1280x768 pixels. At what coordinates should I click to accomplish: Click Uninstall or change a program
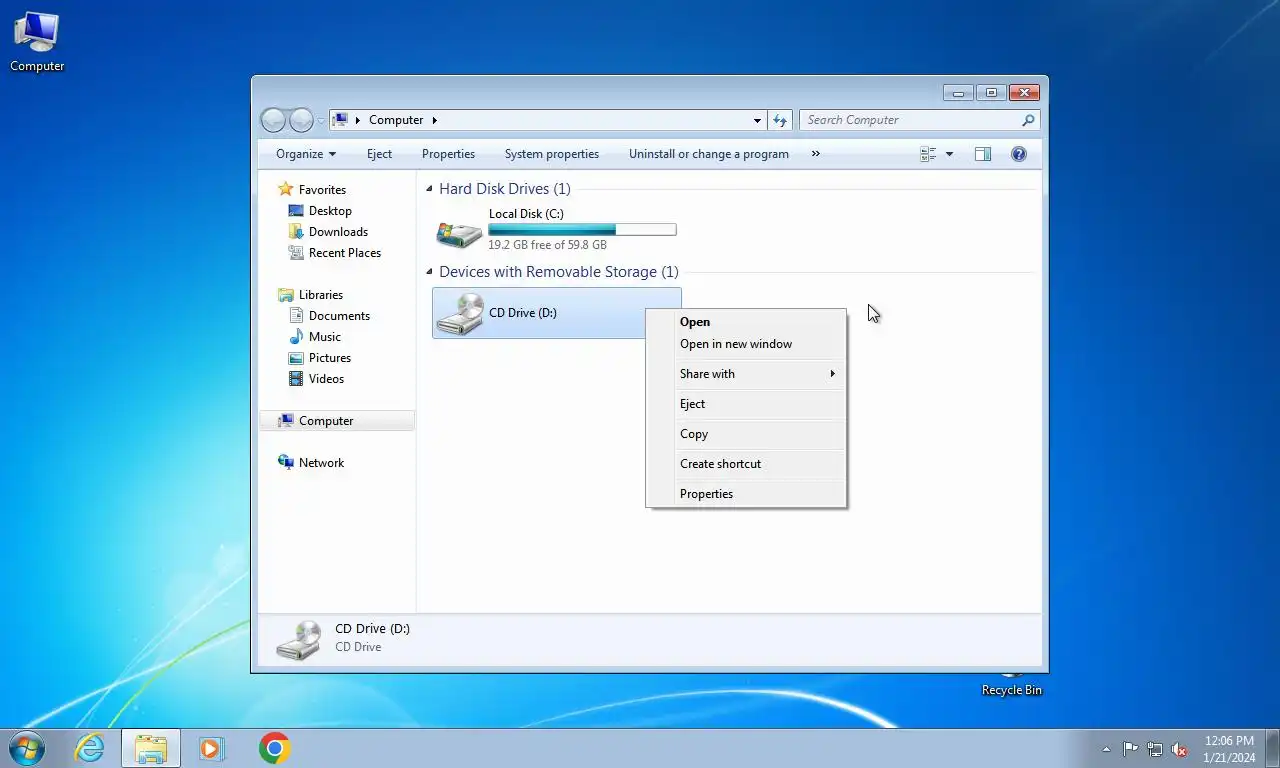point(709,154)
